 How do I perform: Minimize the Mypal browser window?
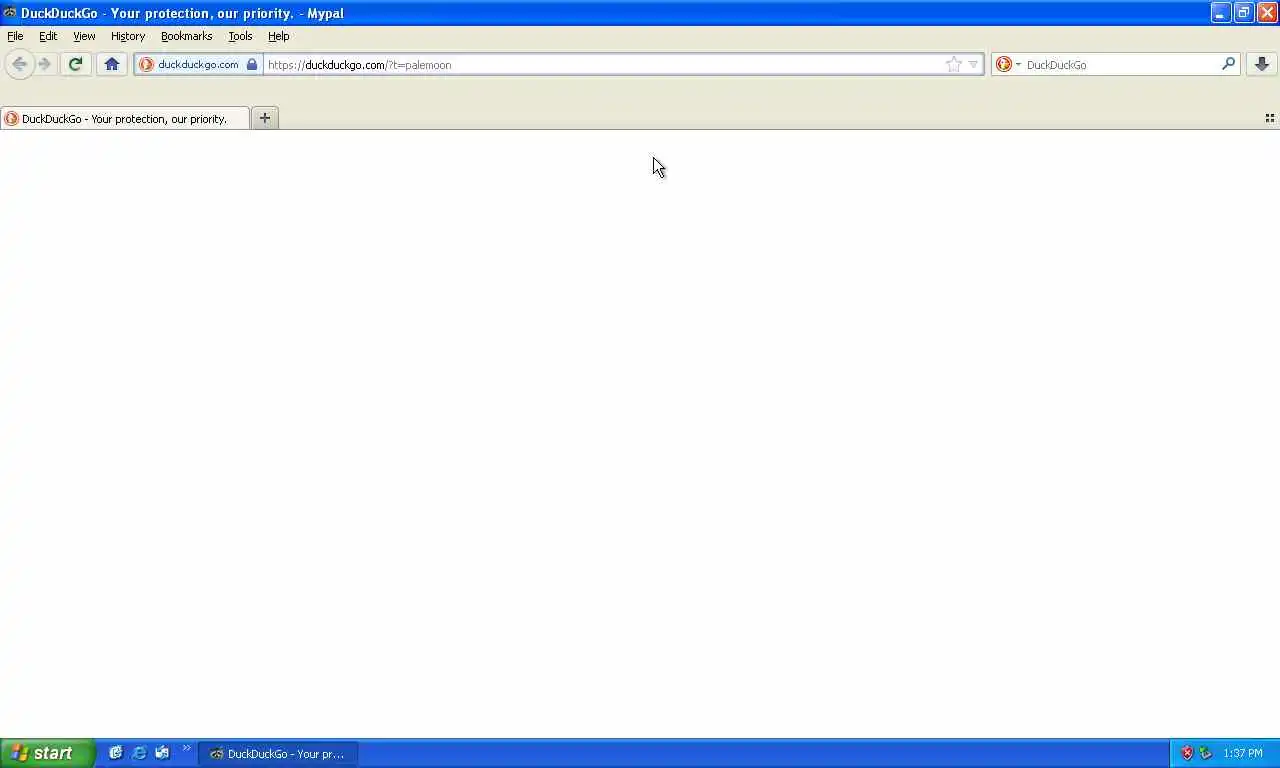pyautogui.click(x=1221, y=13)
